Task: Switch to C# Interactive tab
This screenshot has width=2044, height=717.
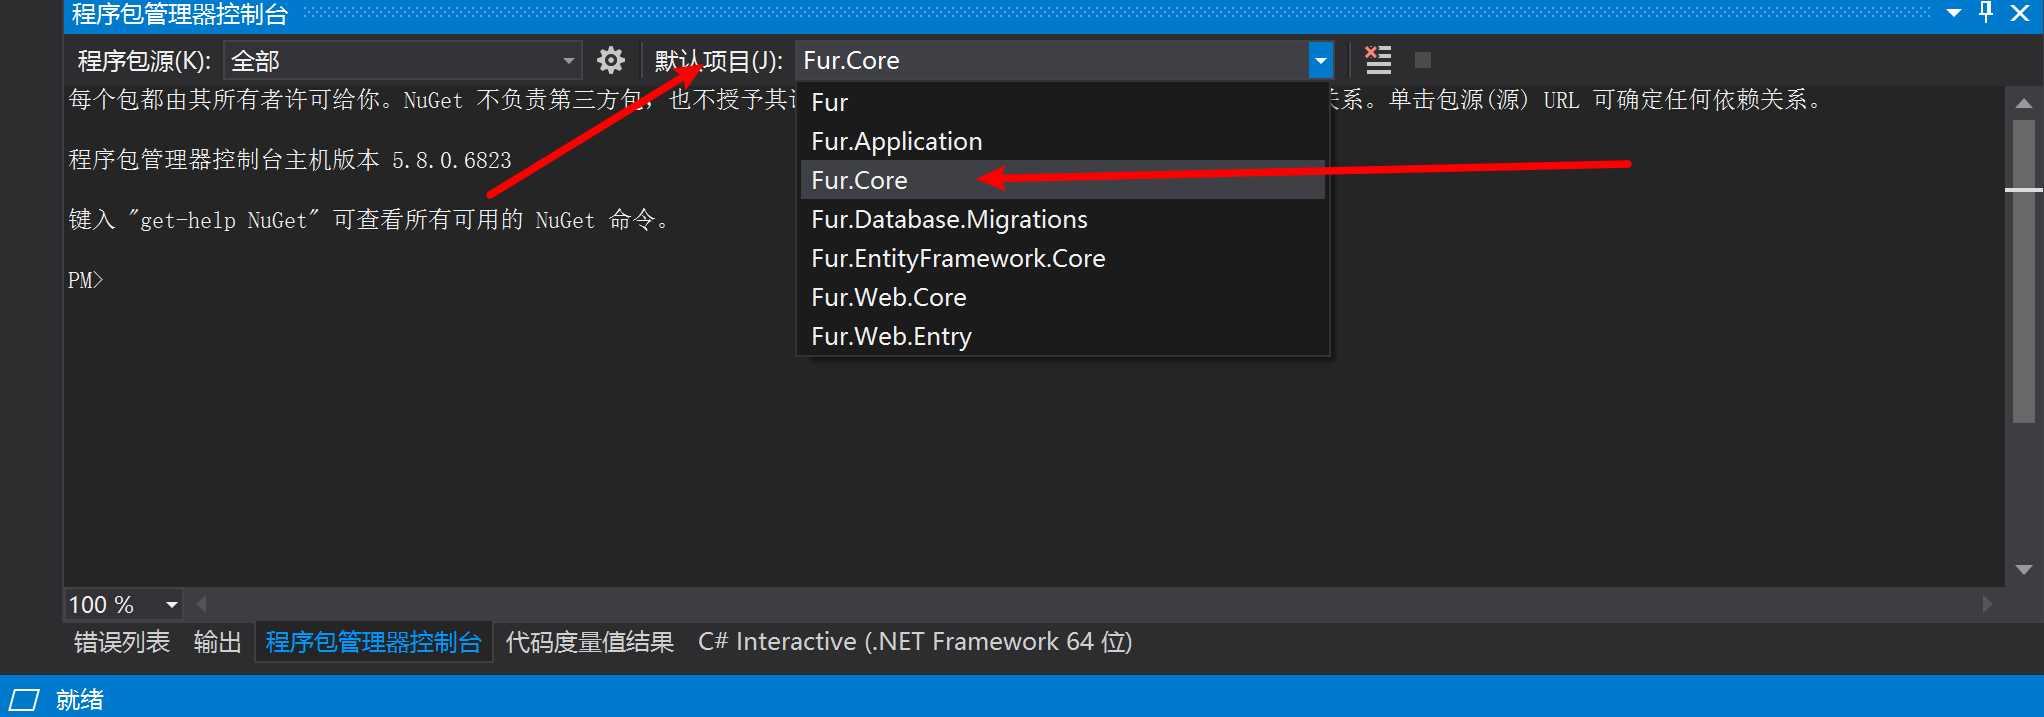Action: point(914,642)
